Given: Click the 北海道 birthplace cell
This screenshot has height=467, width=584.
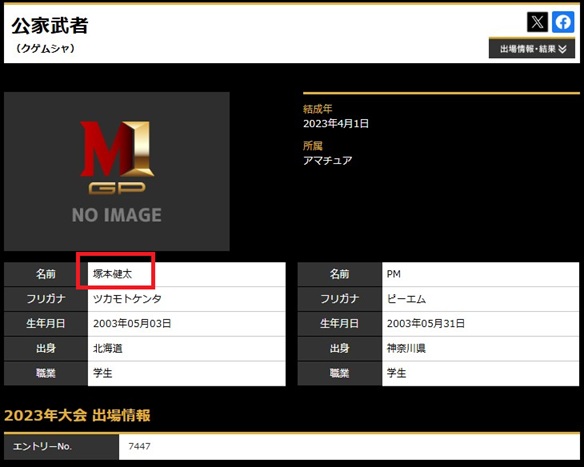Looking at the screenshot, I should pos(187,349).
